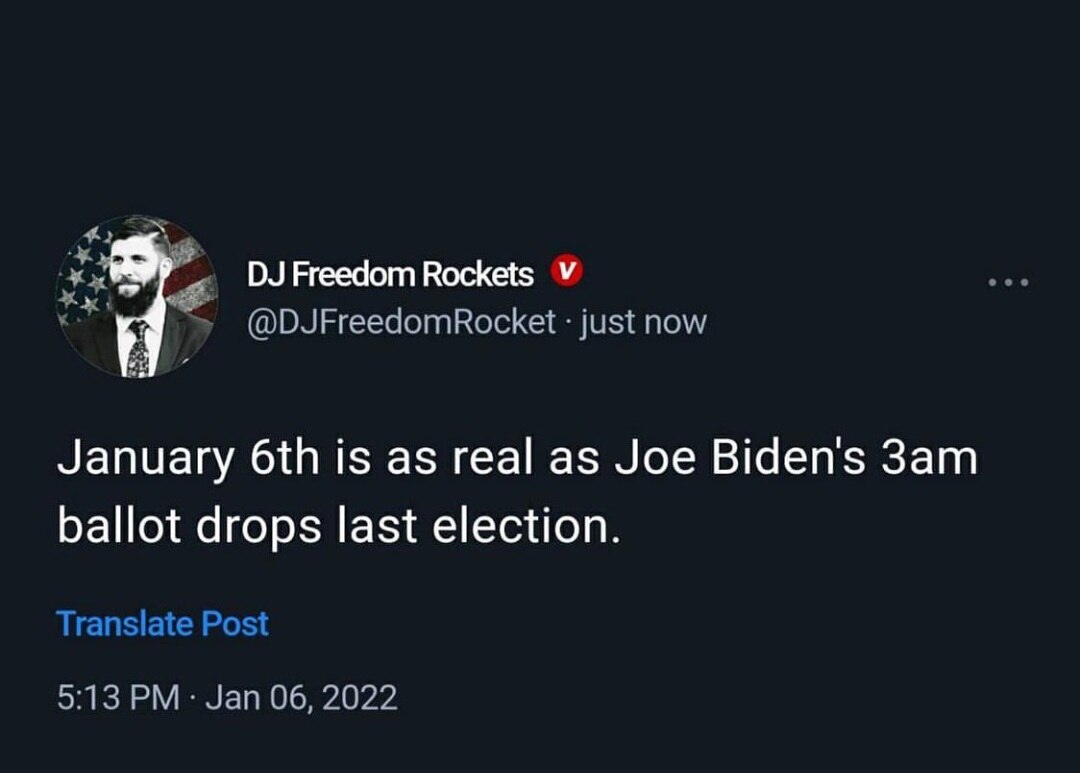The height and width of the screenshot is (773, 1080).
Task: Click the Translate Post link
Action: click(163, 624)
